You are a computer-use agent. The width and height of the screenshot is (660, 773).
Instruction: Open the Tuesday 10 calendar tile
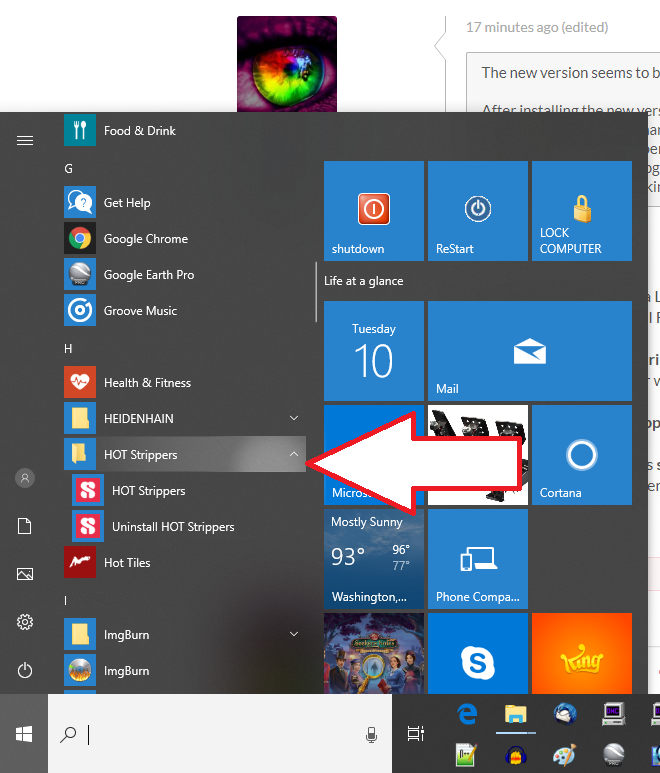[374, 351]
